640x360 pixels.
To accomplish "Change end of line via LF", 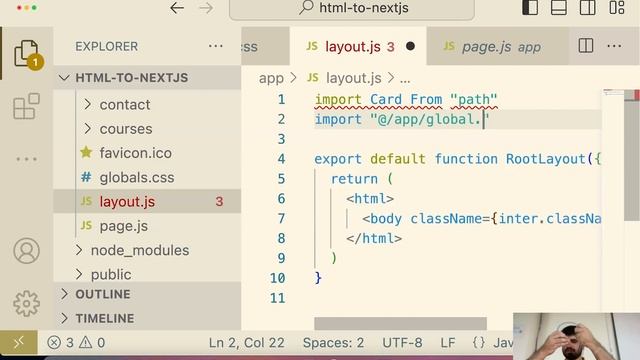I will (x=448, y=342).
